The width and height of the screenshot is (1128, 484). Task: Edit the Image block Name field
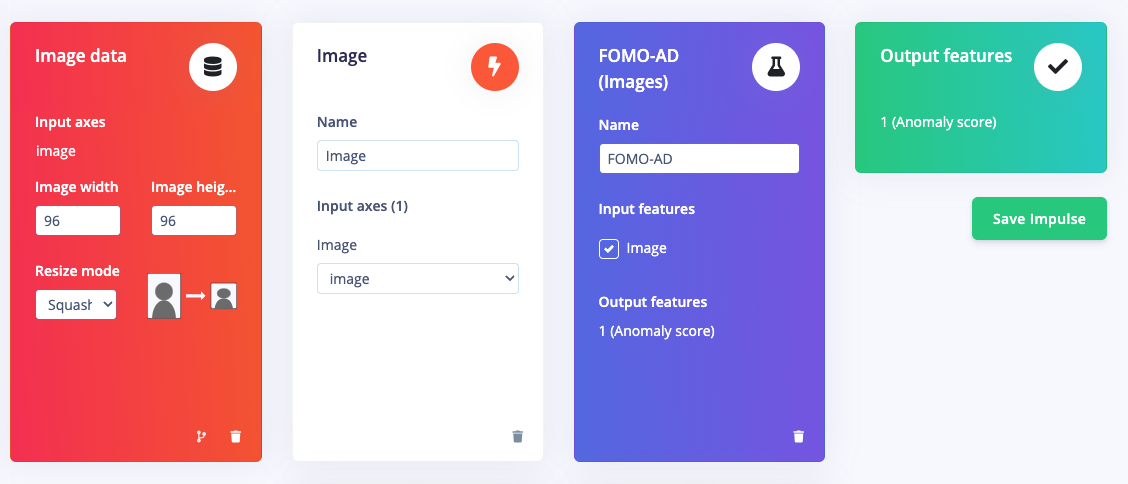[x=417, y=155]
